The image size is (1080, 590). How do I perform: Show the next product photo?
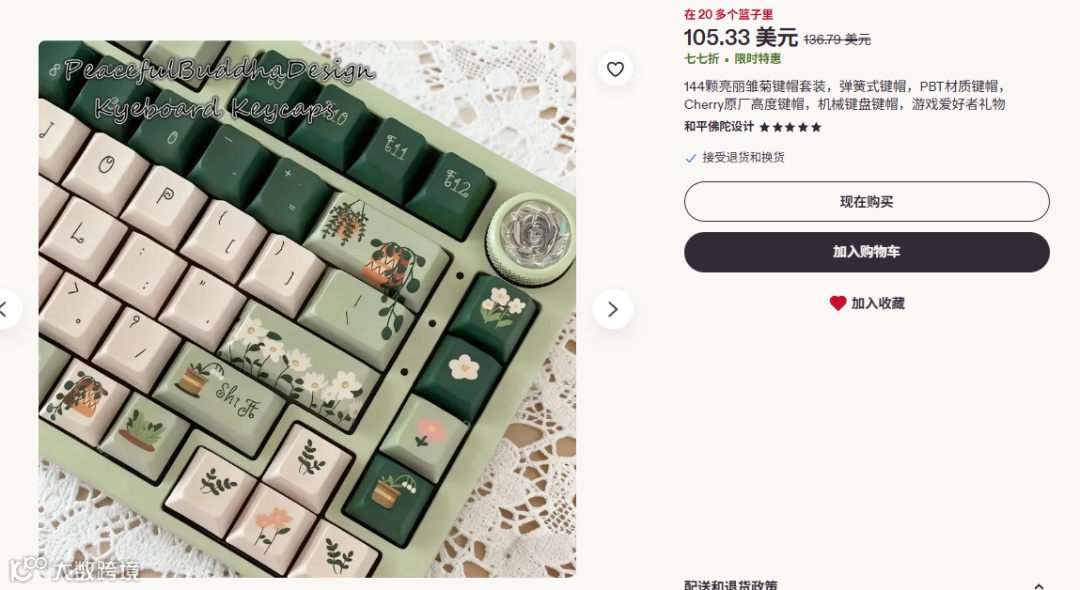pos(613,310)
